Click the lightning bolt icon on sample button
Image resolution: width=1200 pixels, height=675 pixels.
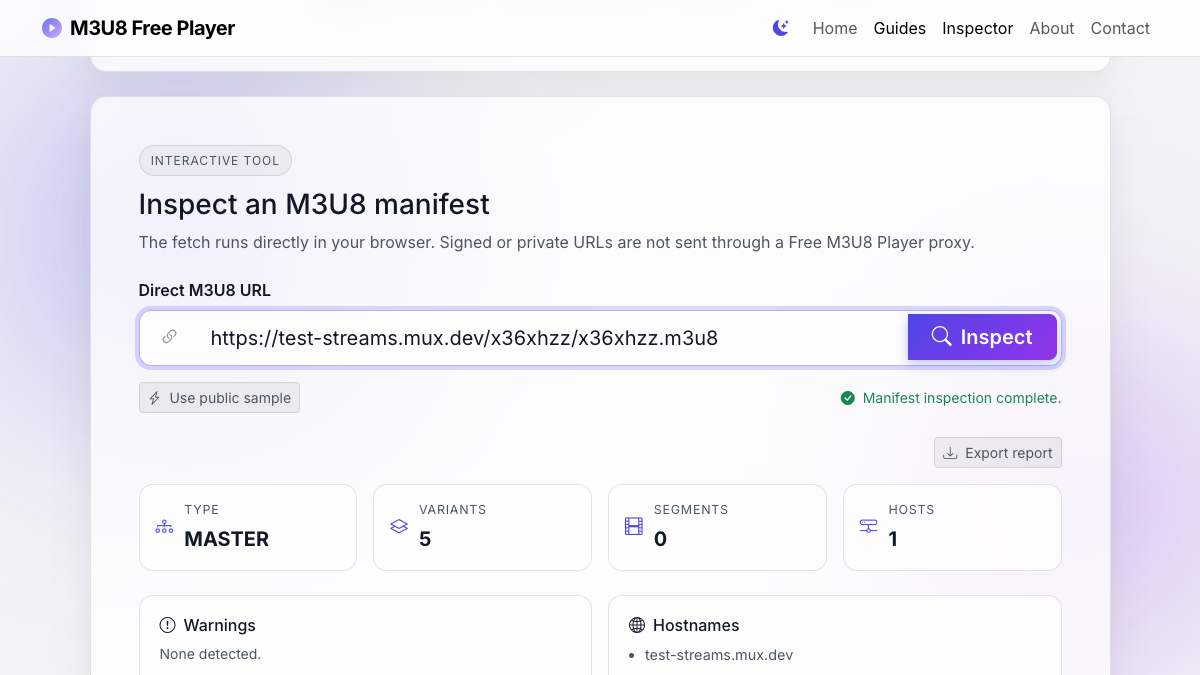(155, 398)
